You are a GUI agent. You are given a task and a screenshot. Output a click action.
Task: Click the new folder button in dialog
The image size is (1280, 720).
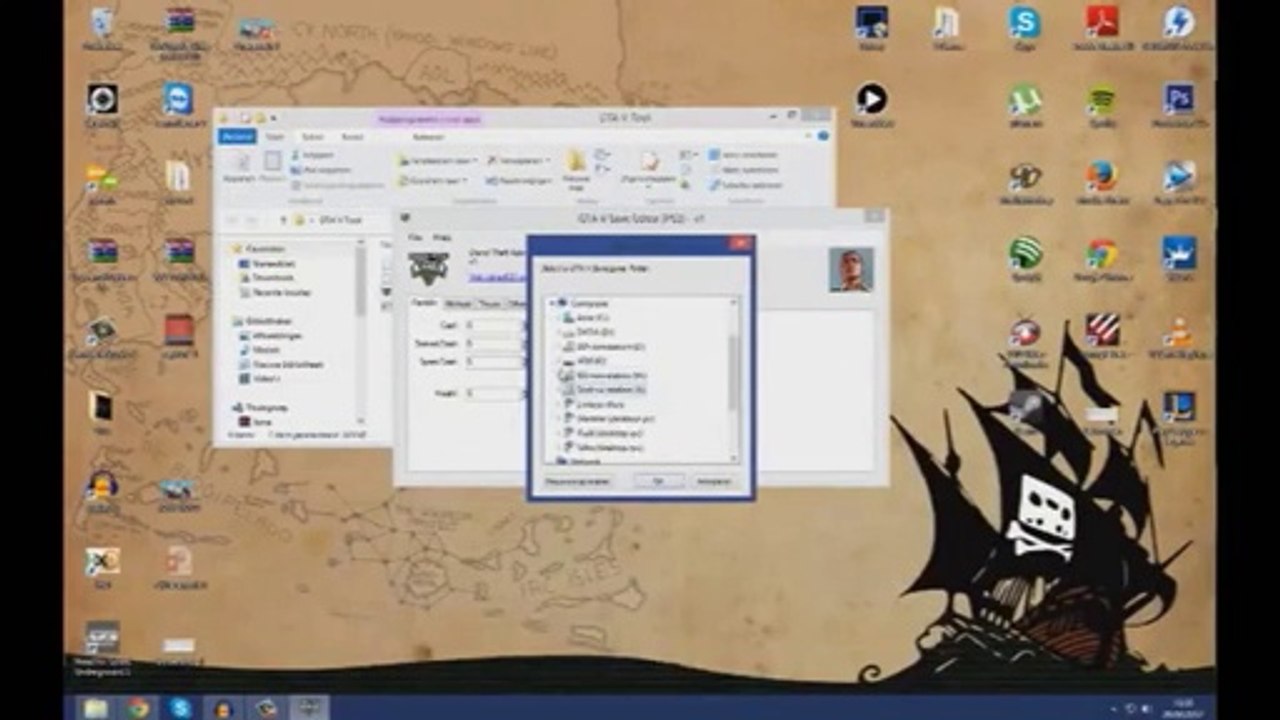click(x=578, y=481)
